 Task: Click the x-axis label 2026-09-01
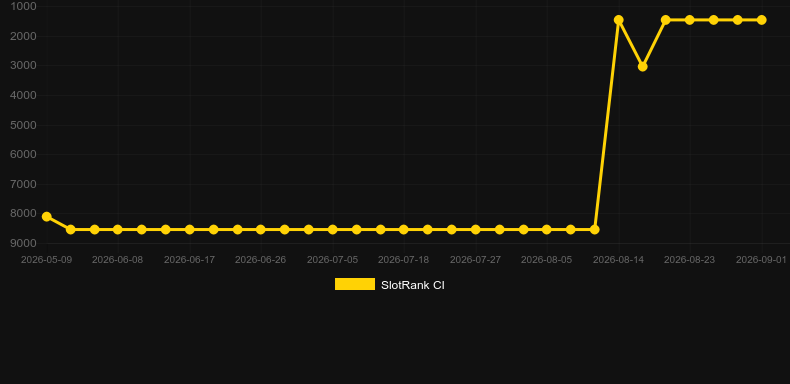tap(761, 260)
